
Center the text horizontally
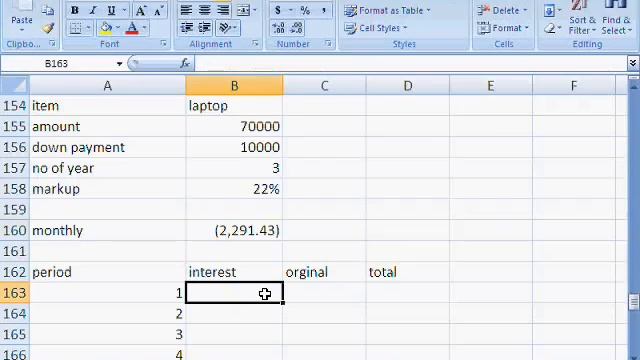pos(204,10)
